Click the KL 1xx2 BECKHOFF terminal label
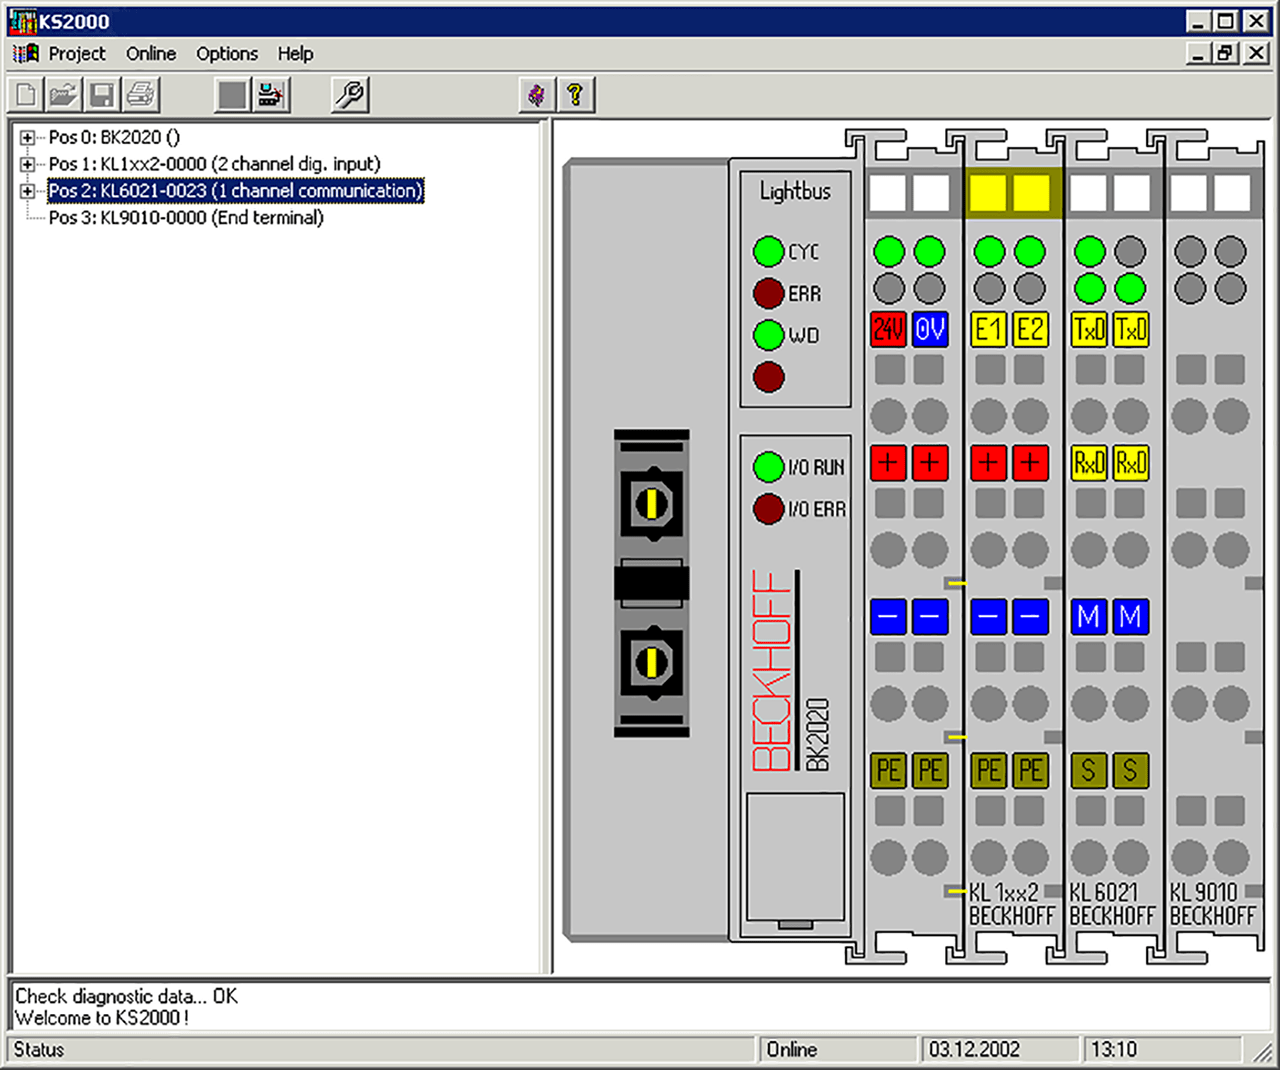This screenshot has width=1280, height=1070. click(x=1011, y=904)
